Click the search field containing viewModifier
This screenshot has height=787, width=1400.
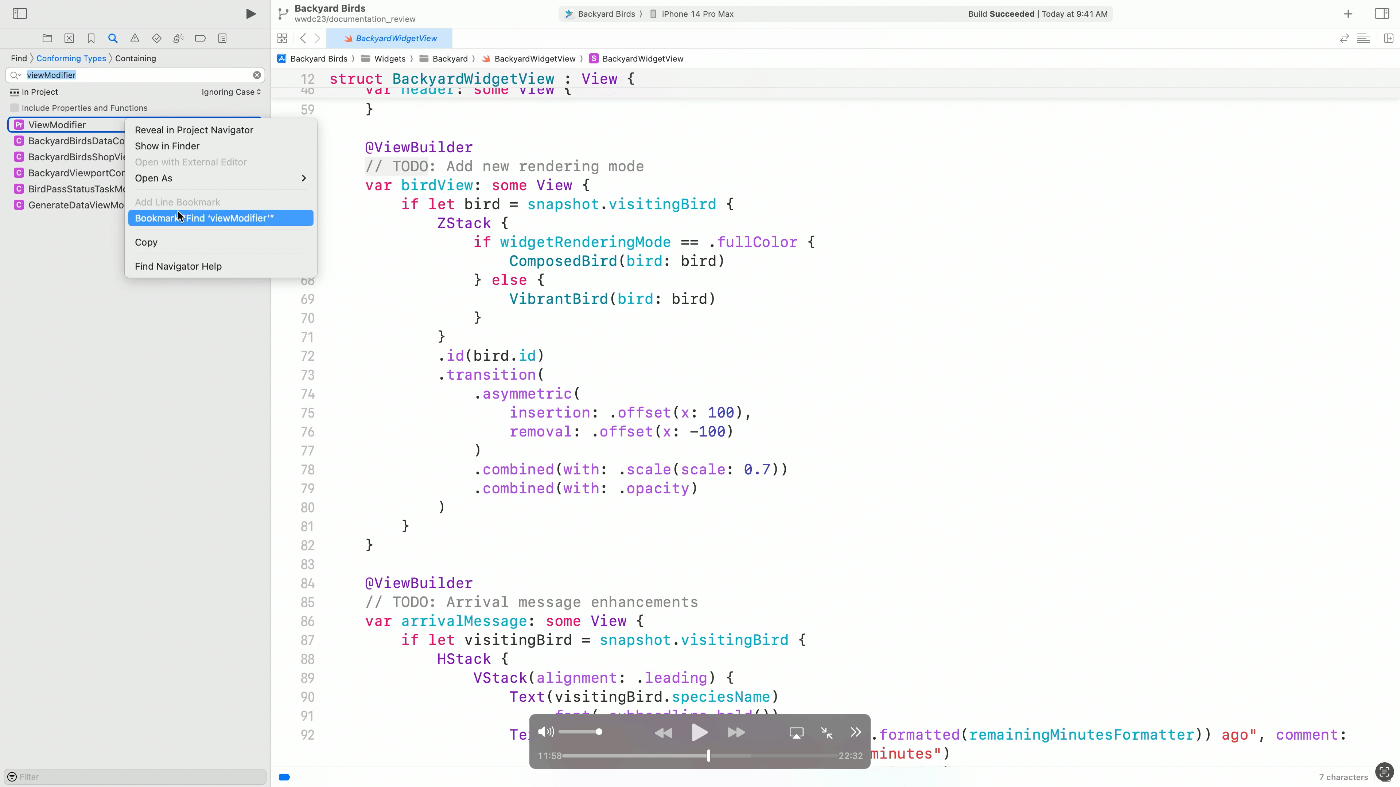135,75
